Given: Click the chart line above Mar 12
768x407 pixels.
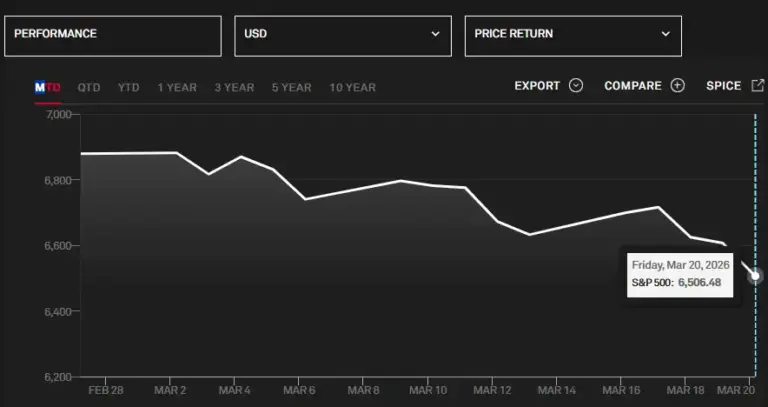Looking at the screenshot, I should coord(497,220).
